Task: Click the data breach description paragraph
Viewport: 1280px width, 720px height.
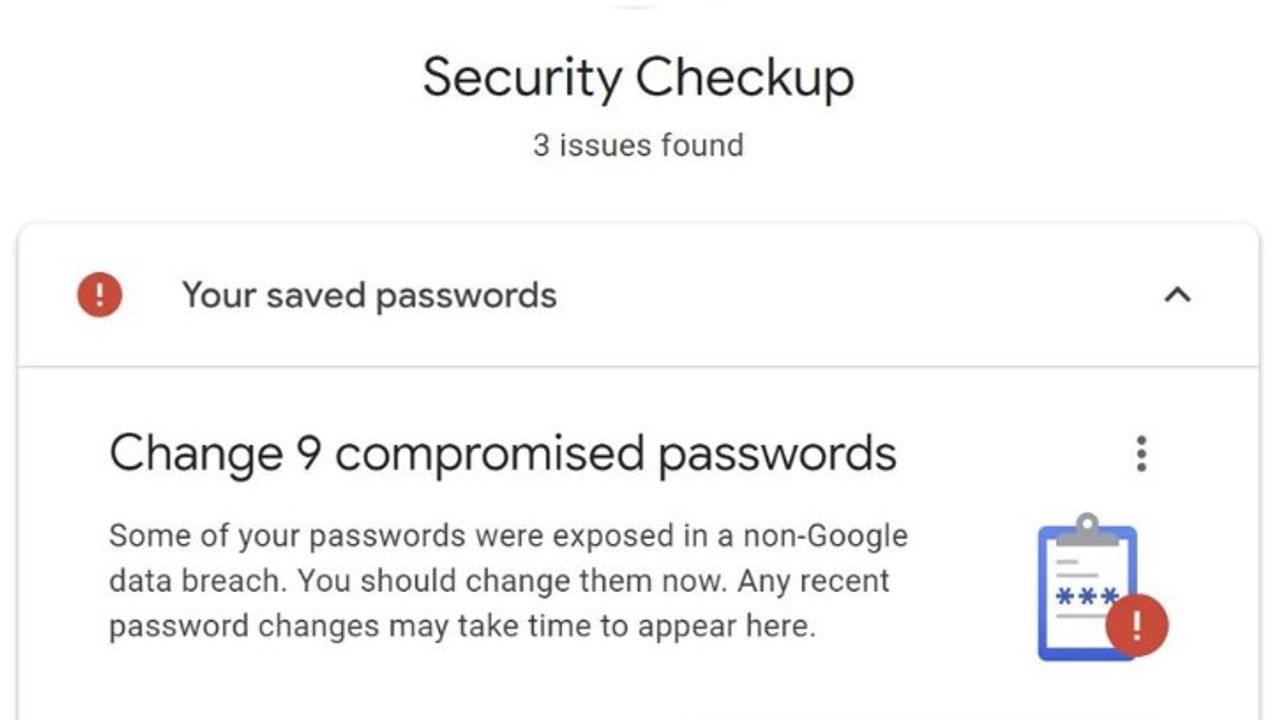Action: (508, 581)
